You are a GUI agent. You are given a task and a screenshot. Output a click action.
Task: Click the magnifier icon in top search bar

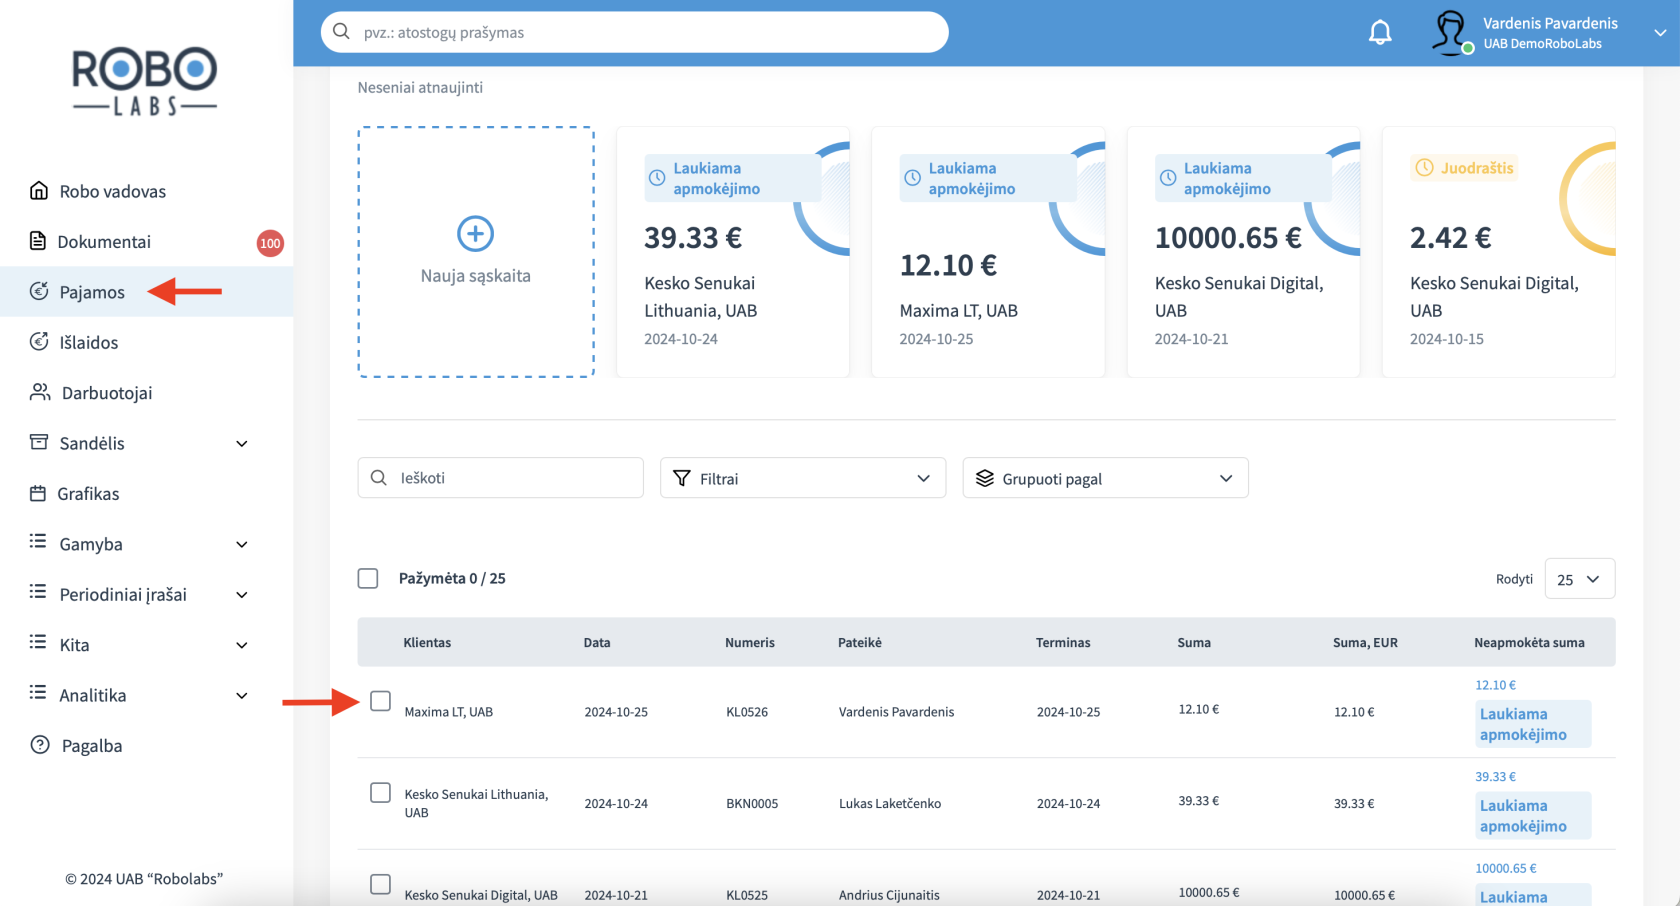click(342, 32)
